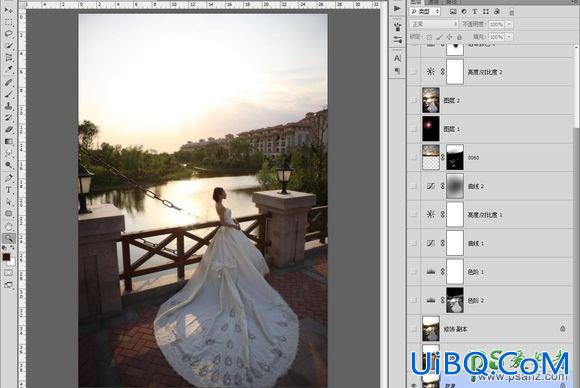The height and width of the screenshot is (388, 580).
Task: Select the Crop tool
Action: 8,58
